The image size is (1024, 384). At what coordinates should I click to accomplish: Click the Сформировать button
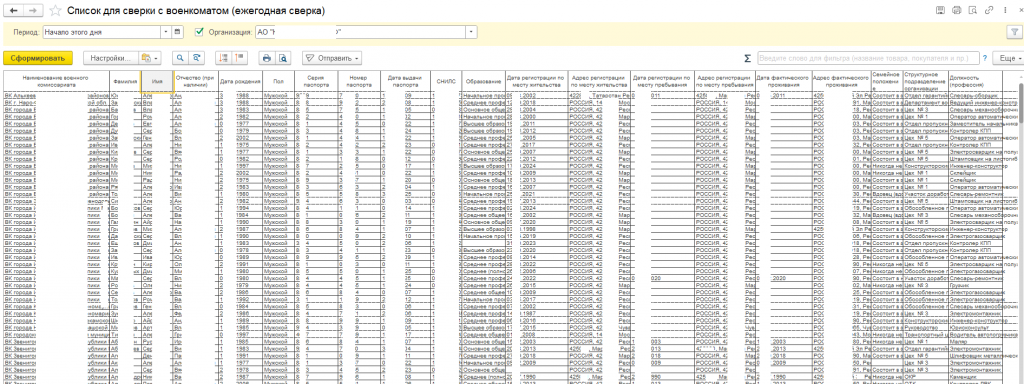(x=38, y=58)
